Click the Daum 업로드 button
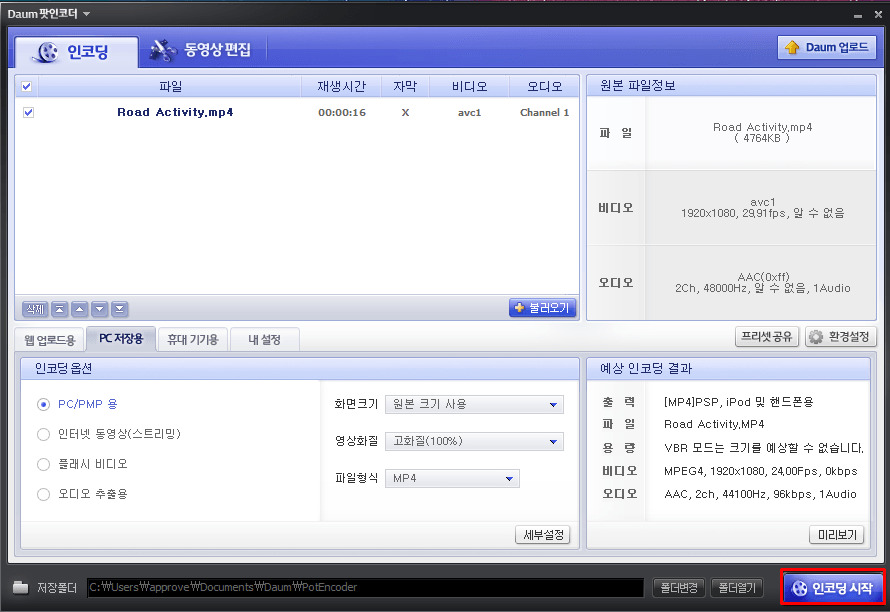 tap(826, 48)
